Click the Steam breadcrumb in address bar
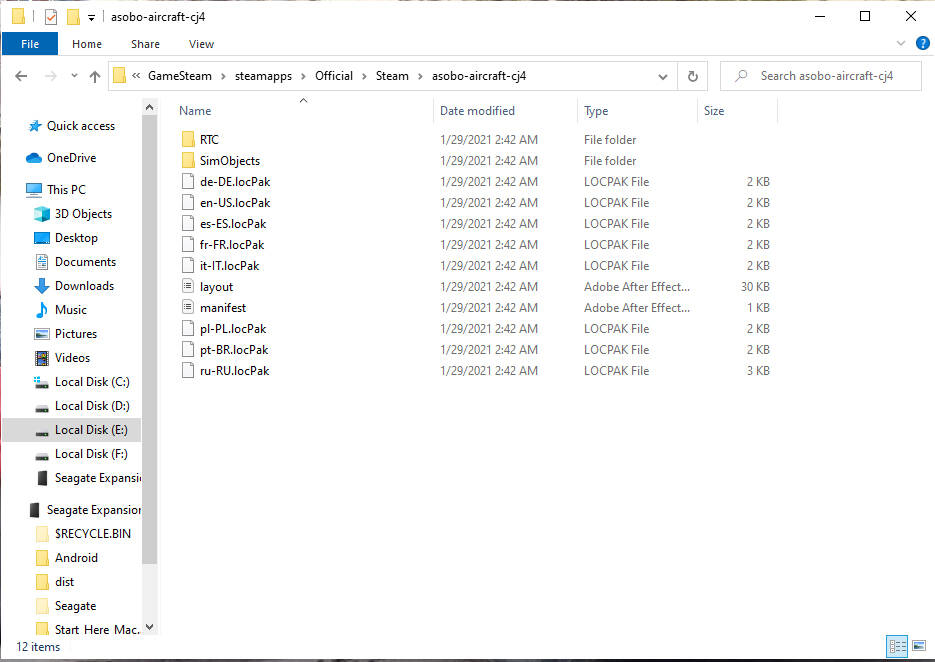935x662 pixels. [392, 76]
